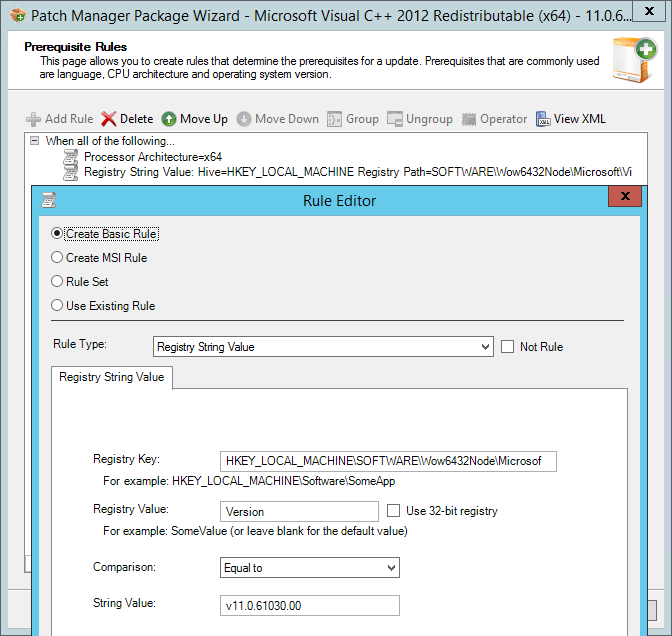The width and height of the screenshot is (672, 636).
Task: Click the Ungroup icon in toolbar
Action: [395, 119]
